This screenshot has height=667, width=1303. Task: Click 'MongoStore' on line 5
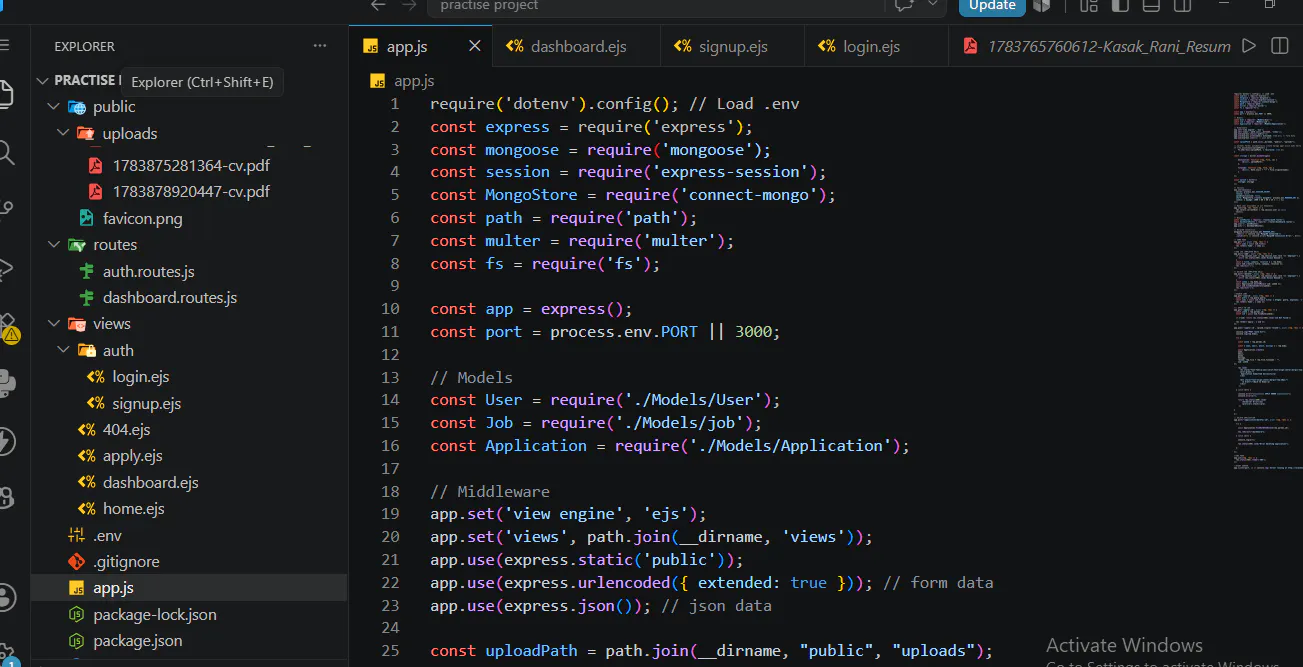tap(531, 195)
